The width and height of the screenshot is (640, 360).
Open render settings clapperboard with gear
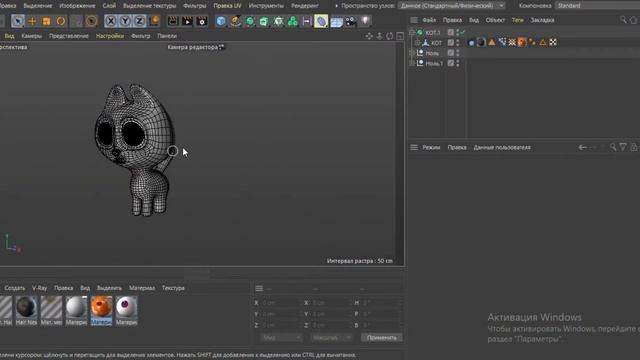(x=202, y=21)
